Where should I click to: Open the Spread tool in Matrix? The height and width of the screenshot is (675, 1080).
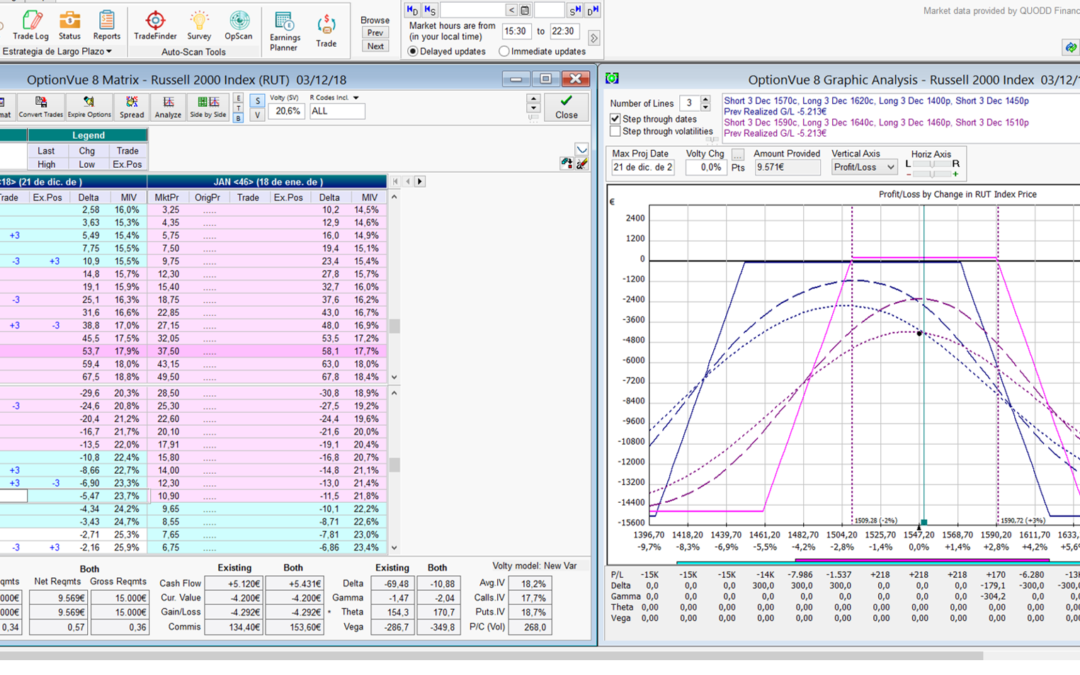pyautogui.click(x=132, y=107)
